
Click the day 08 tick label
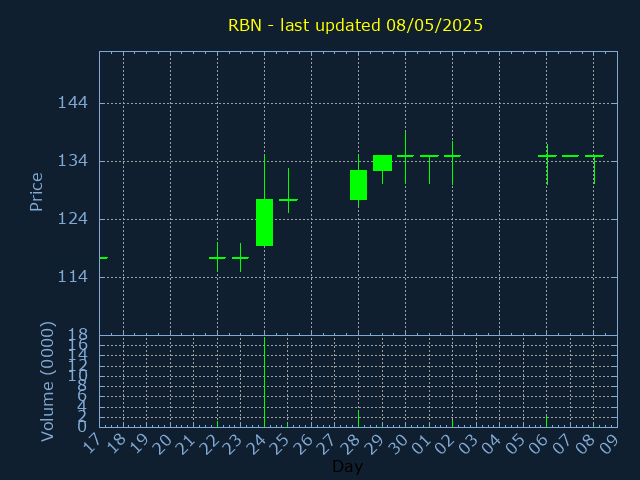click(586, 443)
